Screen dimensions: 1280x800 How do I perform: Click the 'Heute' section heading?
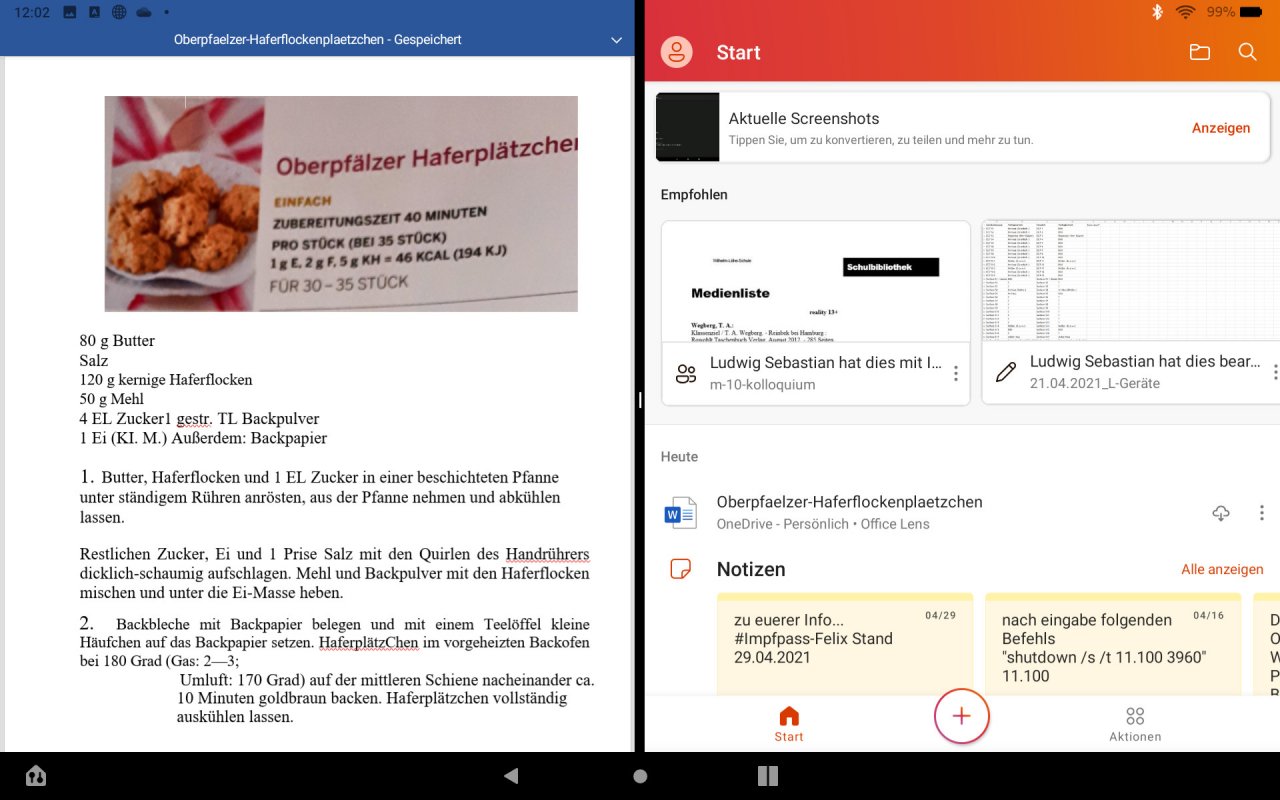[x=679, y=456]
